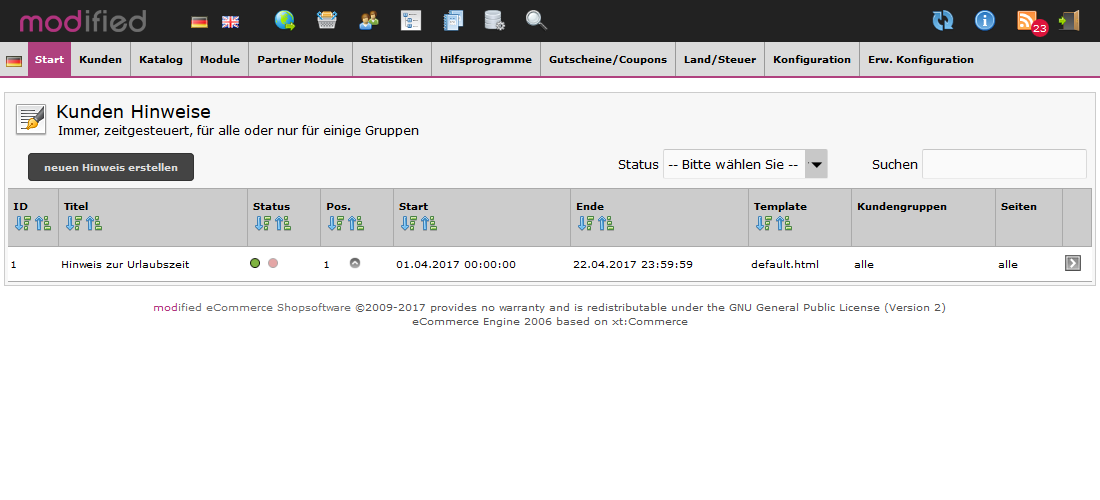Click the magnifying glass search icon

536,20
